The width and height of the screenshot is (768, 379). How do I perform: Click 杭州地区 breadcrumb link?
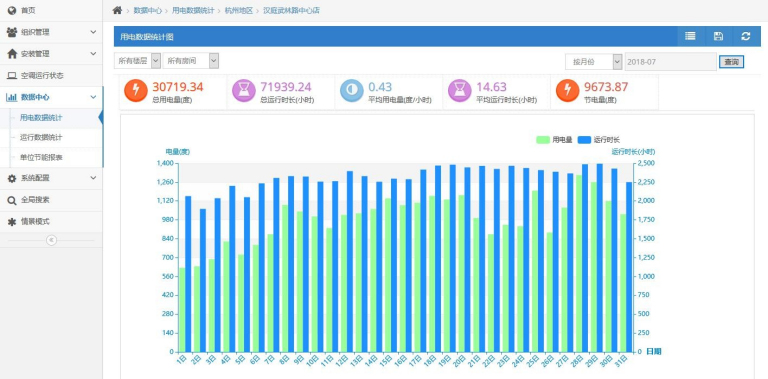(x=239, y=10)
